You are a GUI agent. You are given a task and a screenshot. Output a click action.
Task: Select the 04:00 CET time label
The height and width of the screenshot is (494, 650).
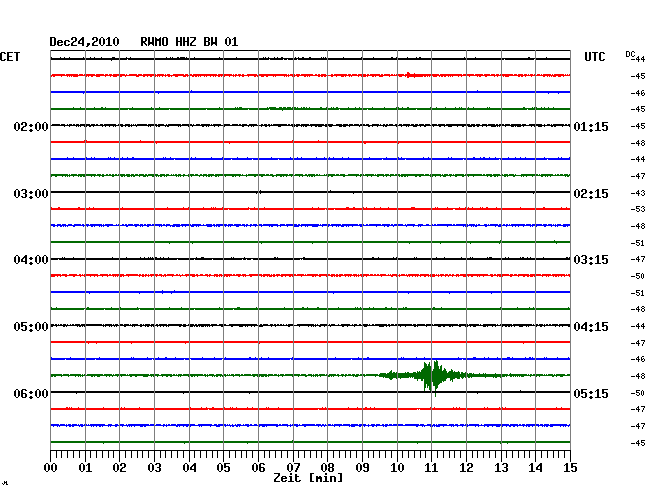point(31,260)
